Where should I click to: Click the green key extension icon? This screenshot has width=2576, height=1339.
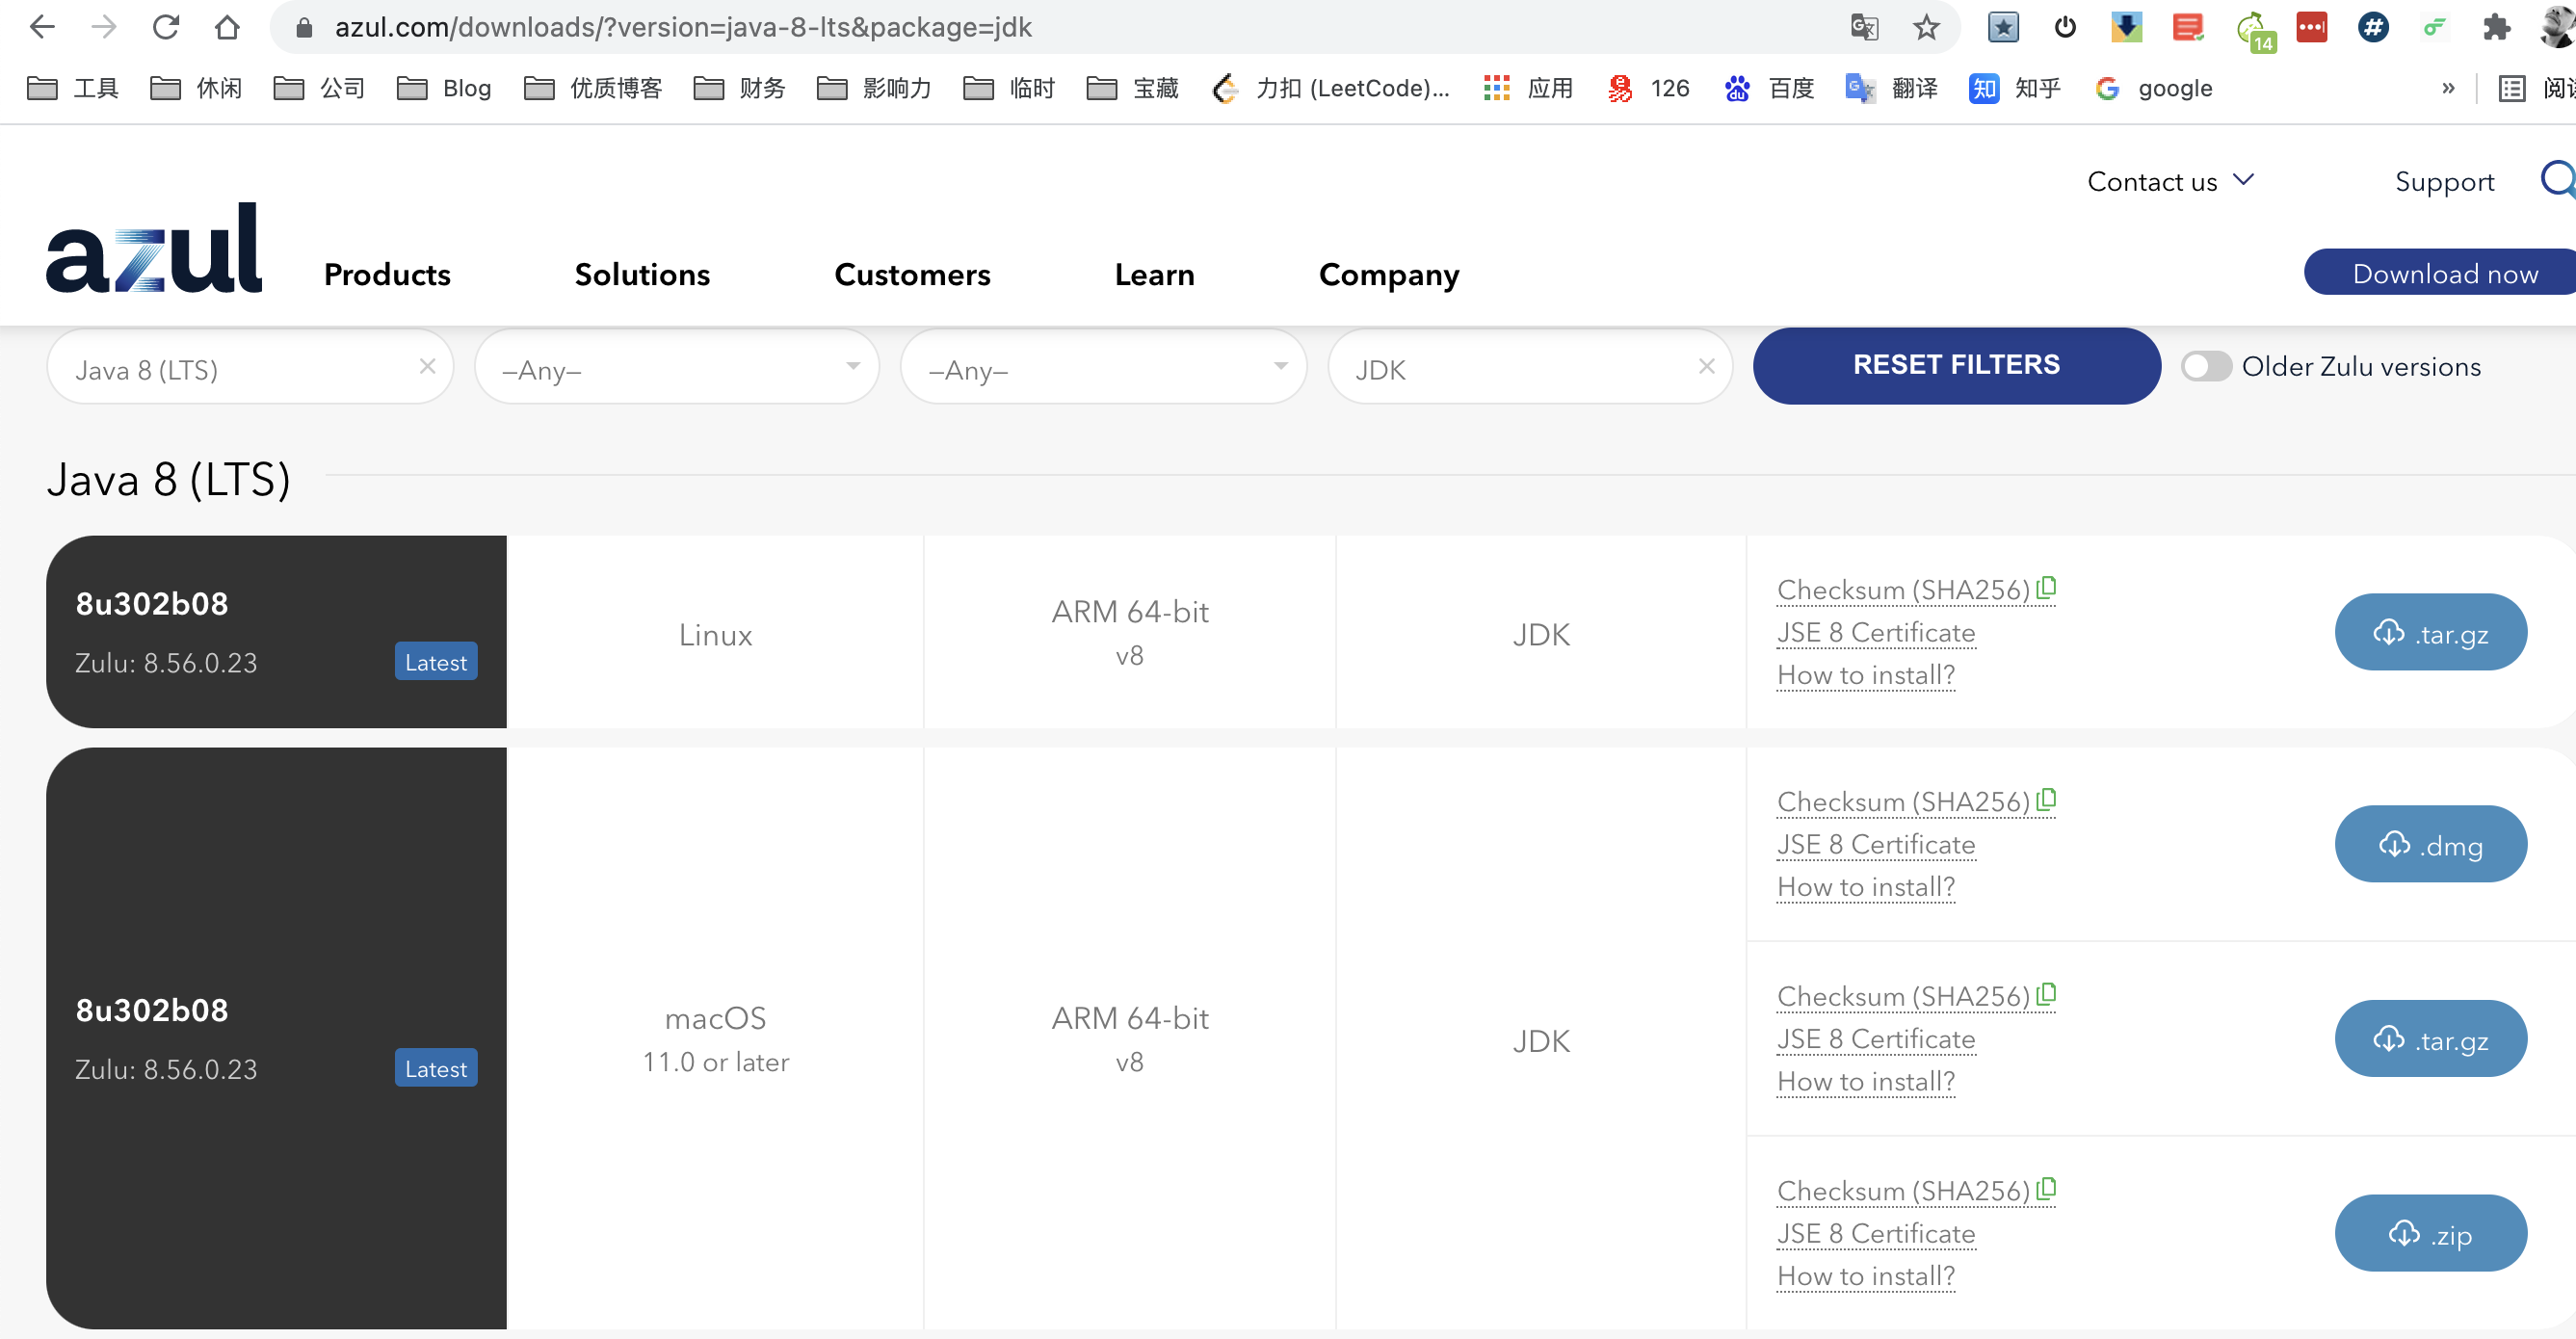tap(2434, 27)
